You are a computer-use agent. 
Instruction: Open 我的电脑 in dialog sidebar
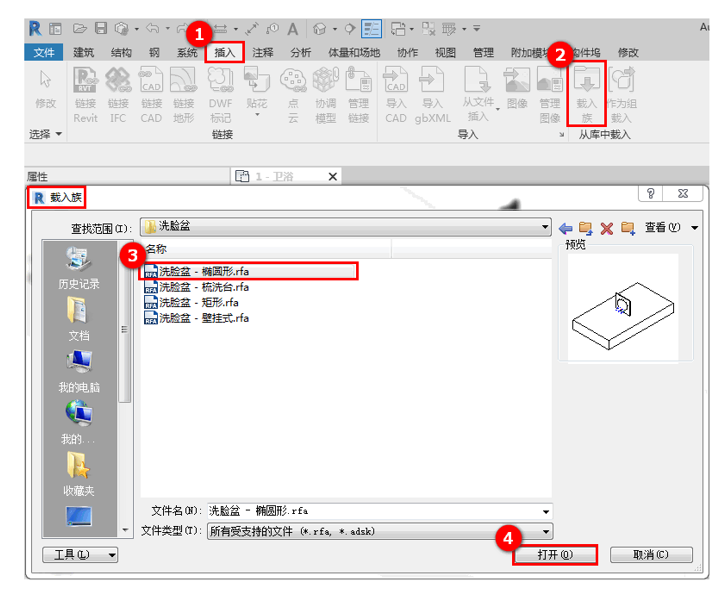(79, 371)
